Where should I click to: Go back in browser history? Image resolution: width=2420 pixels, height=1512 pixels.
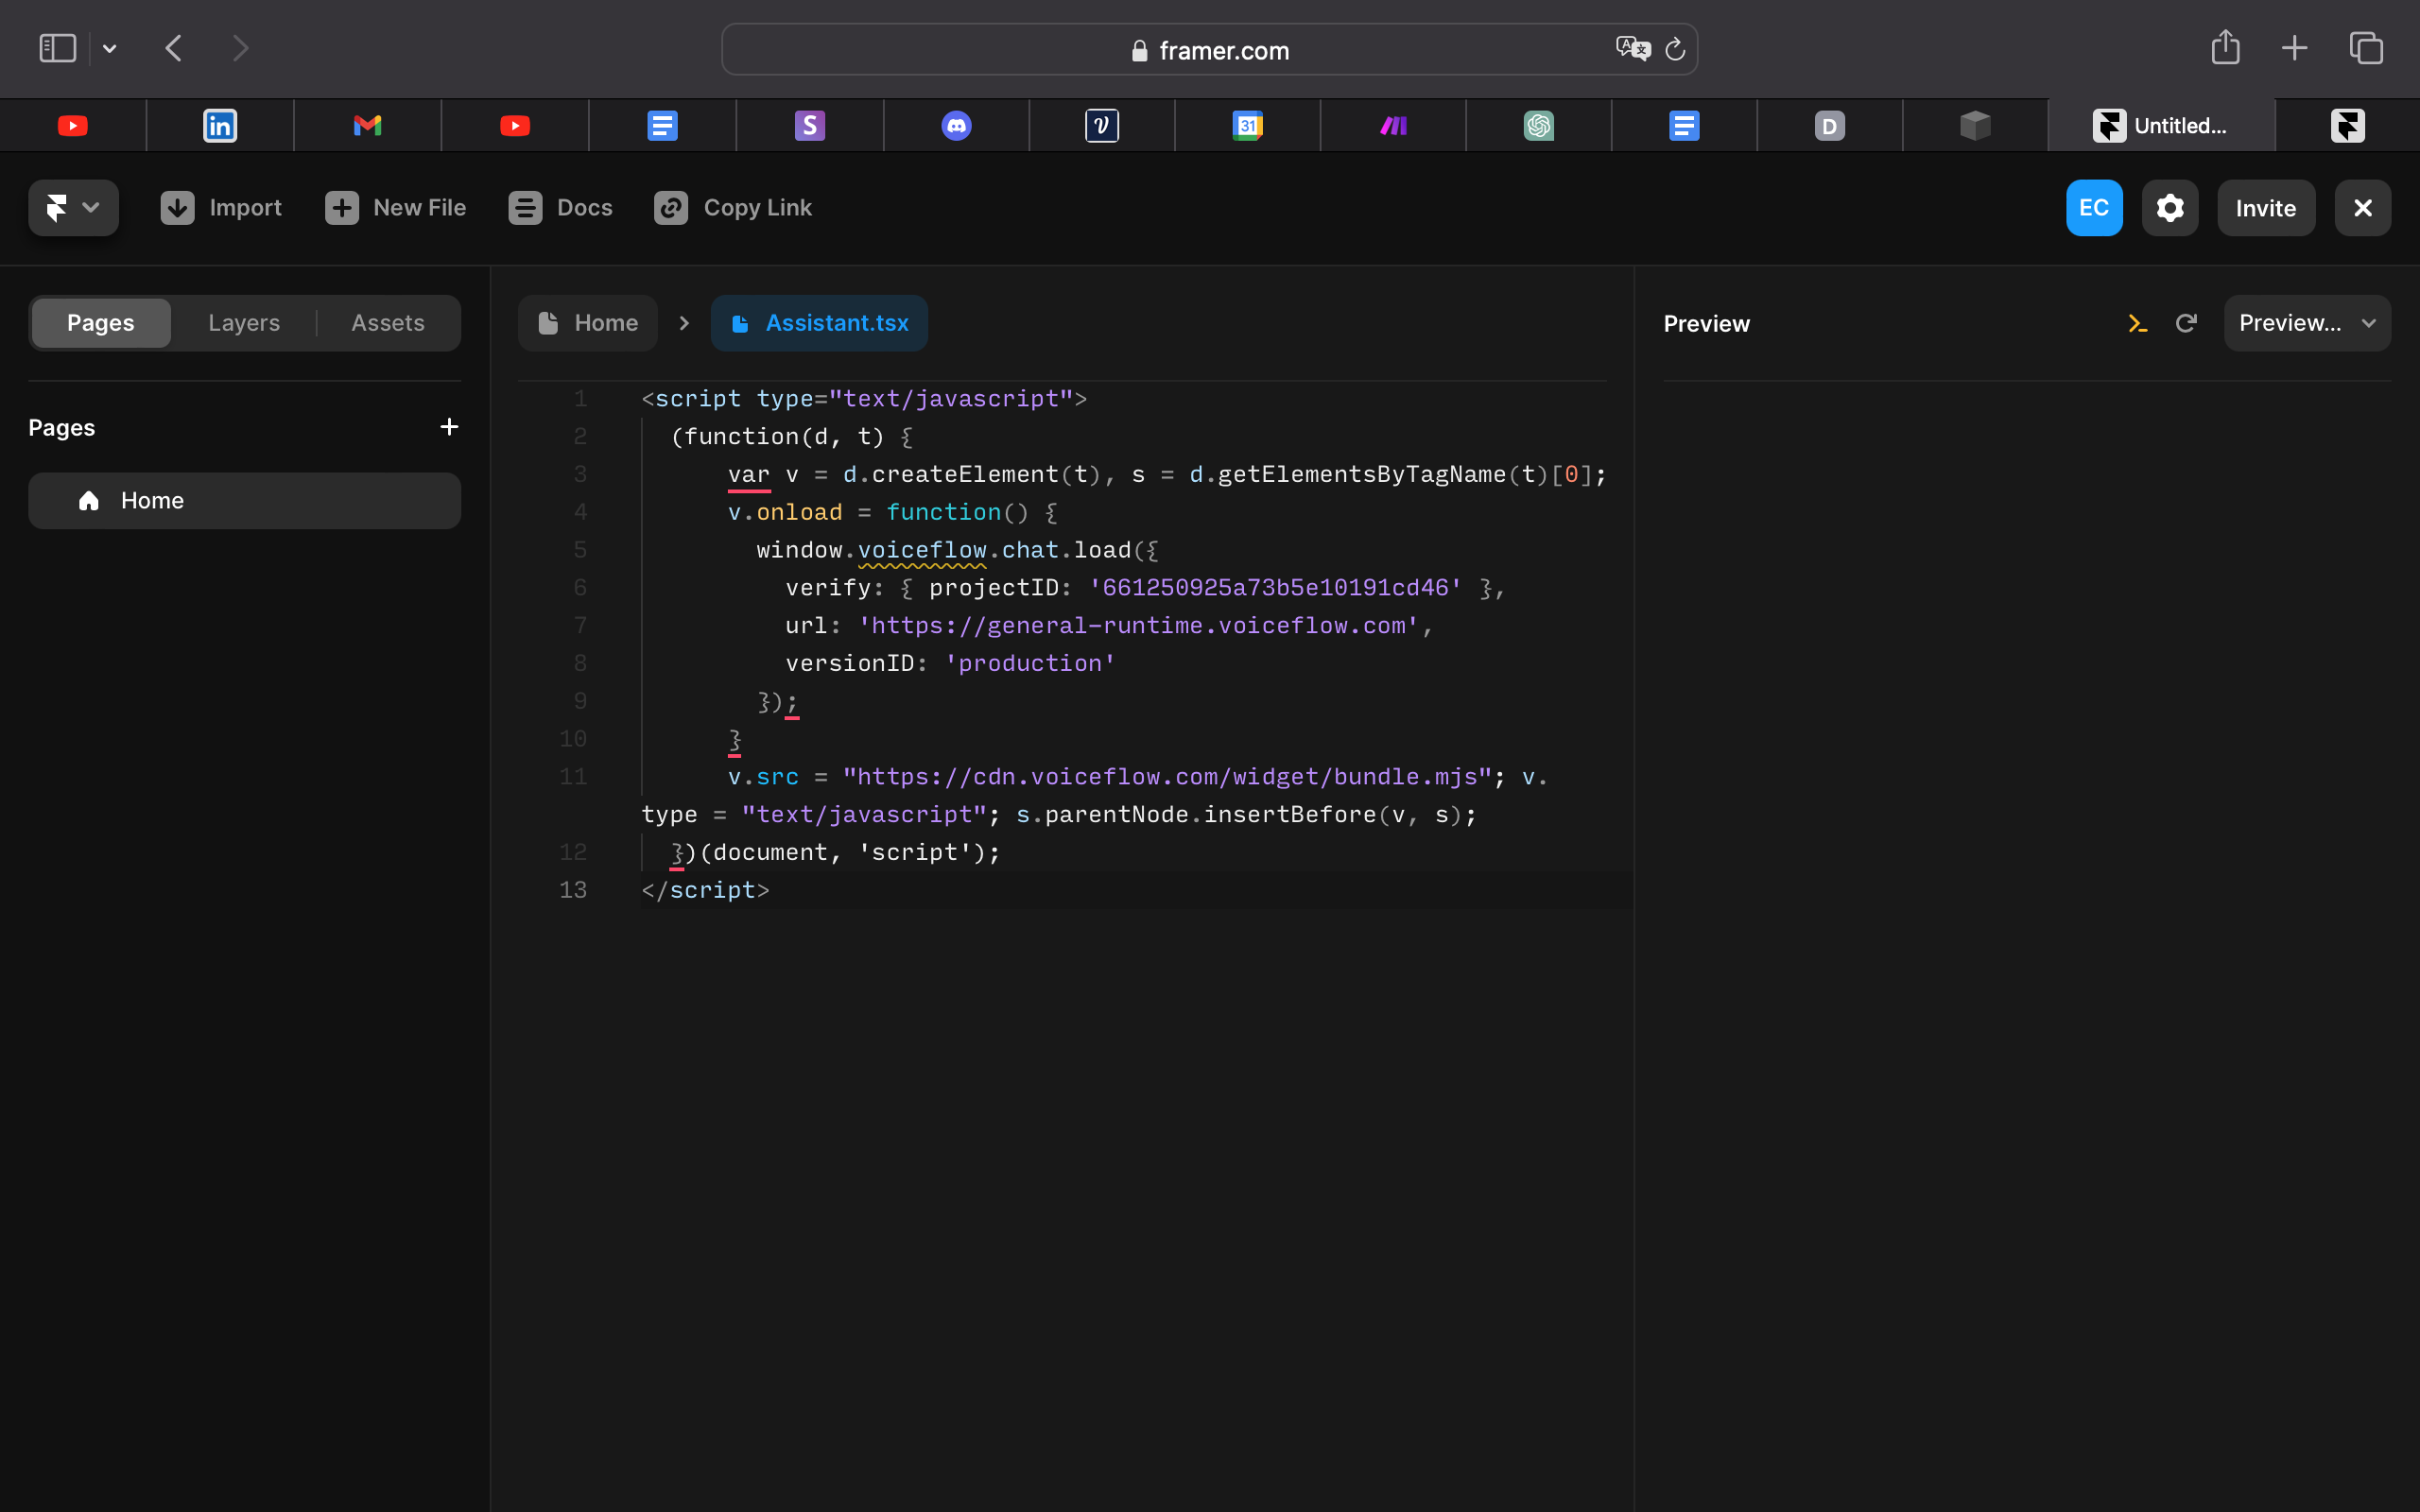click(x=174, y=48)
